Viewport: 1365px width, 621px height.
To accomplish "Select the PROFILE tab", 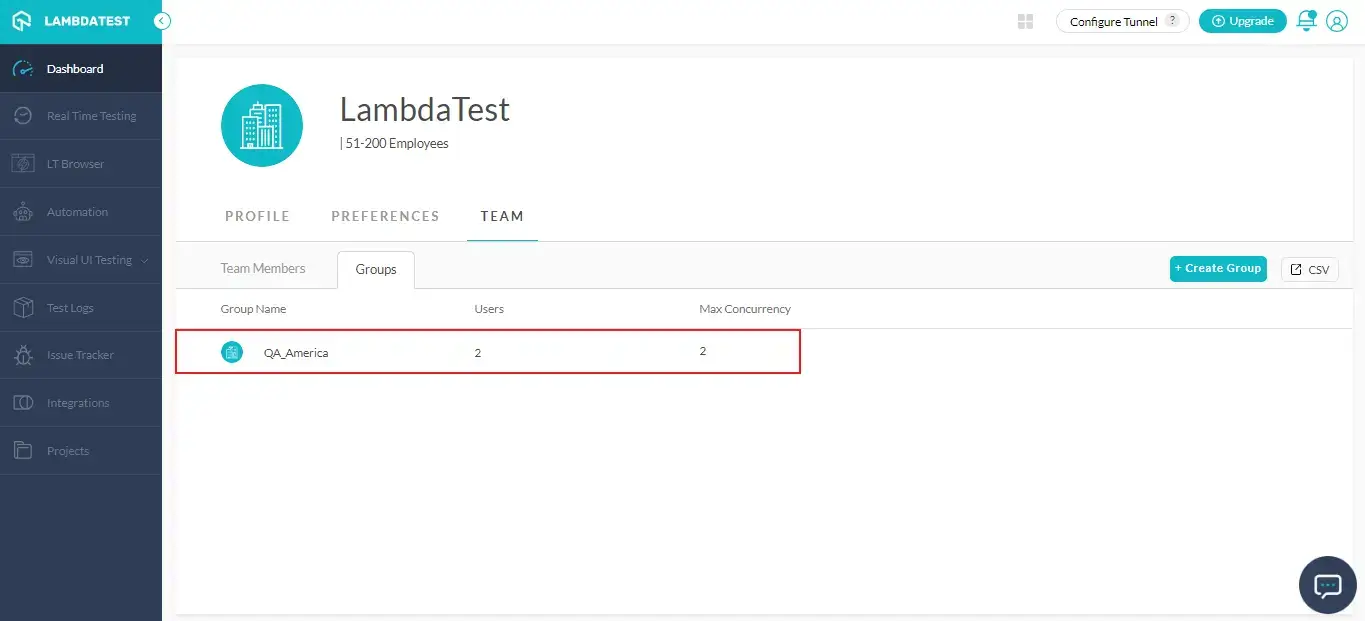I will coord(257,216).
